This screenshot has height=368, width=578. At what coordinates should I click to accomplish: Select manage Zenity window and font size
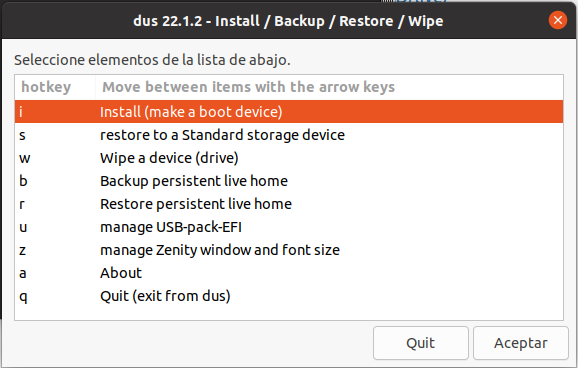pyautogui.click(x=289, y=250)
